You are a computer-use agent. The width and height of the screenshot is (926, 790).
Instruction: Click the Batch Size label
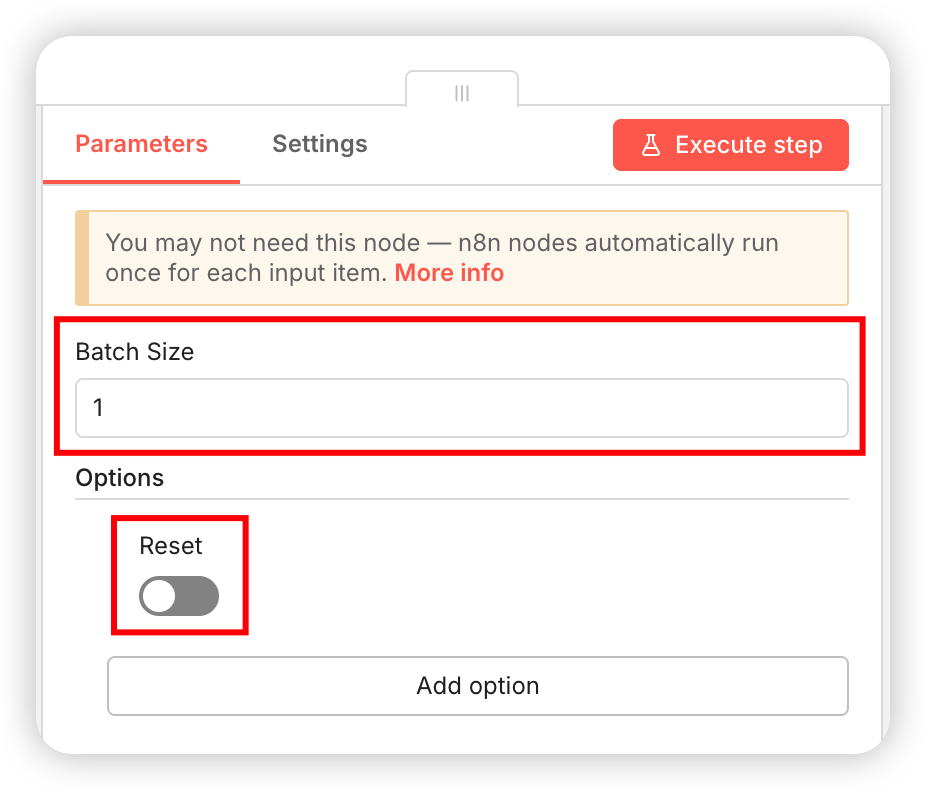[134, 352]
